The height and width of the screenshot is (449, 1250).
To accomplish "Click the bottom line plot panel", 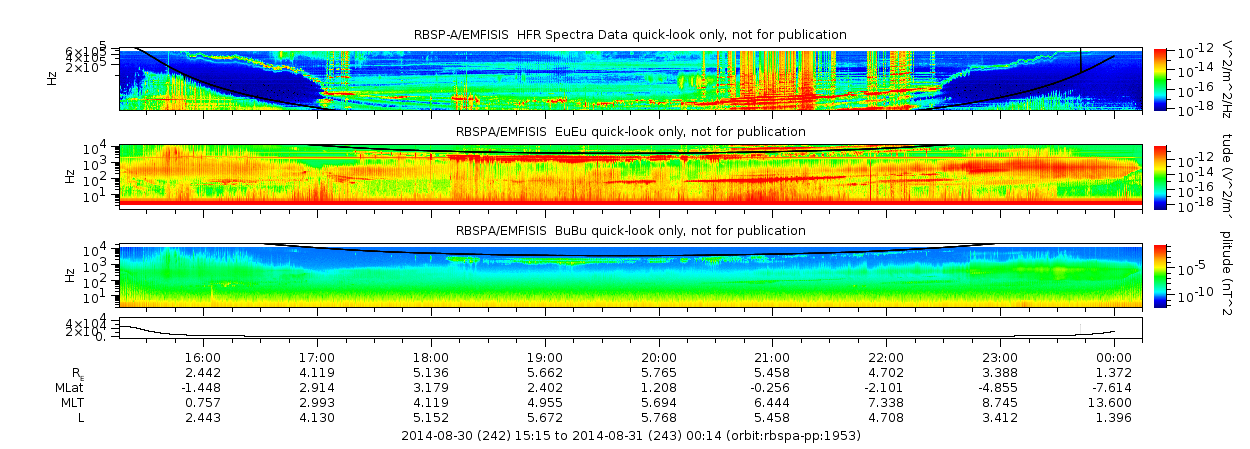I will click(630, 328).
